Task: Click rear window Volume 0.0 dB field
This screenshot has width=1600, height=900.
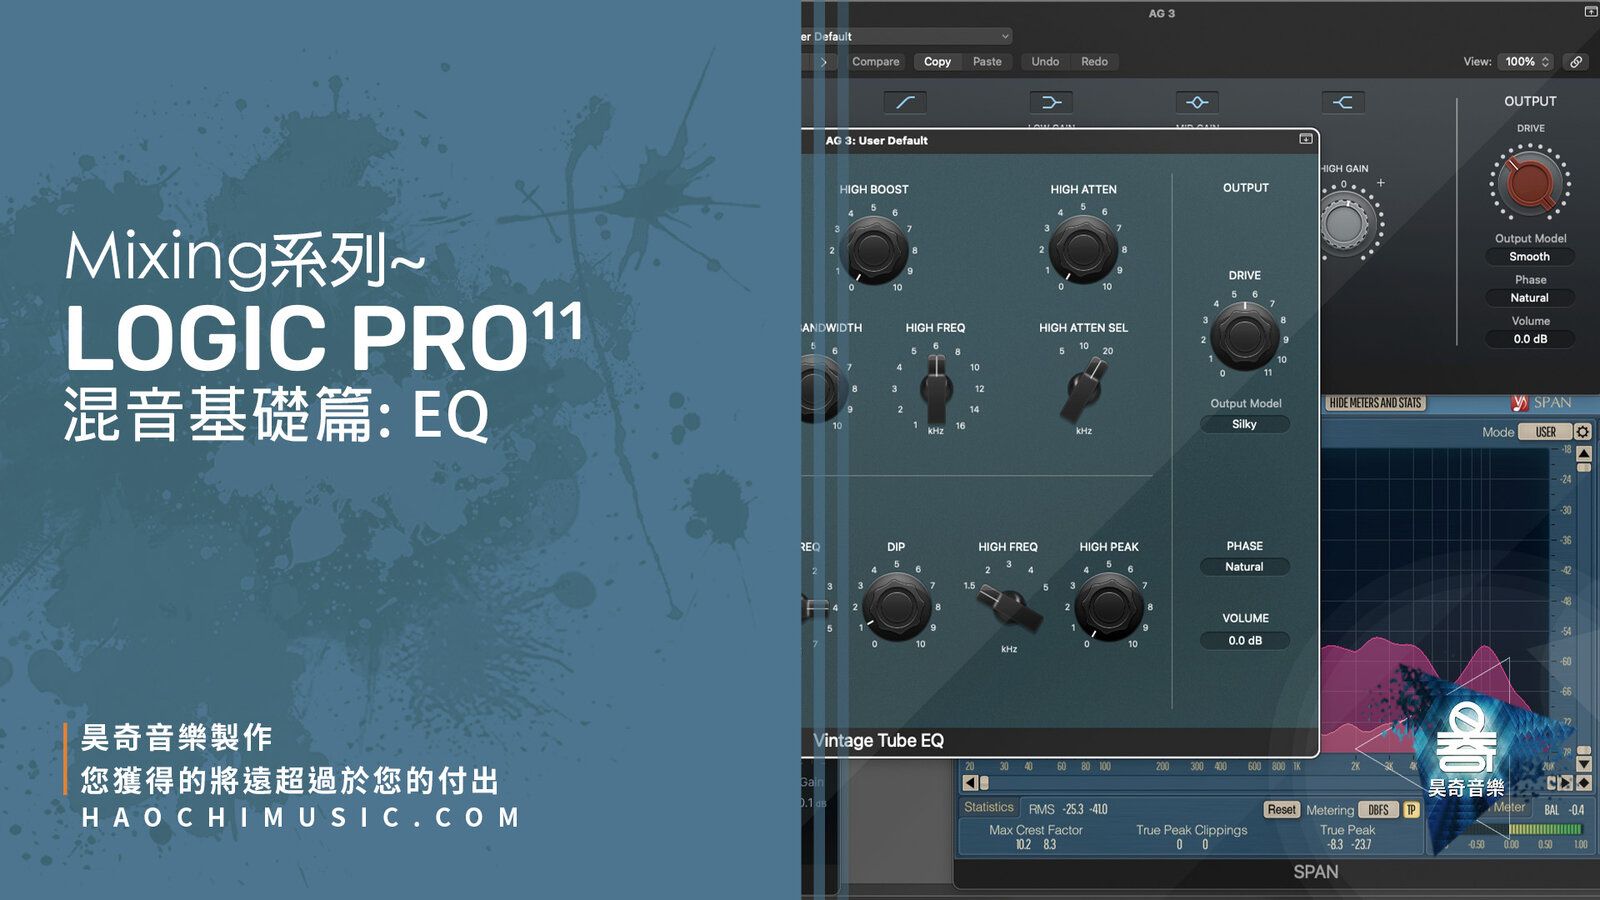Action: 1530,339
